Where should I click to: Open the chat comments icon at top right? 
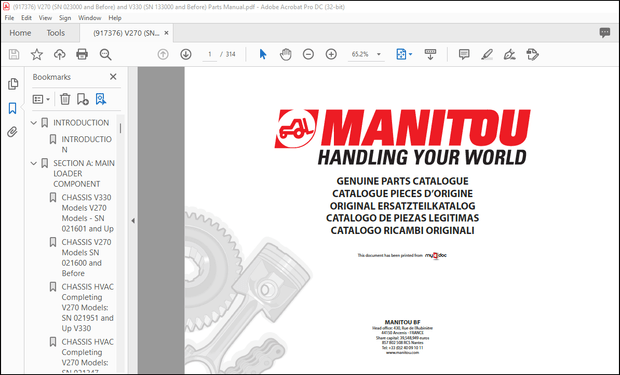pos(605,33)
